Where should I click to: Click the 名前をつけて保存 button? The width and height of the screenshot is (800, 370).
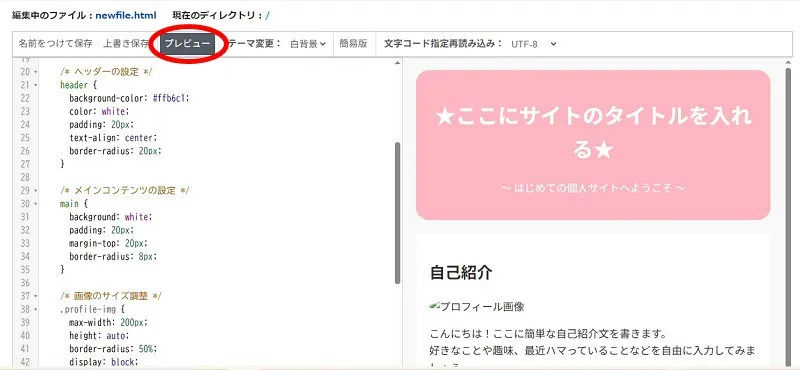(x=55, y=43)
